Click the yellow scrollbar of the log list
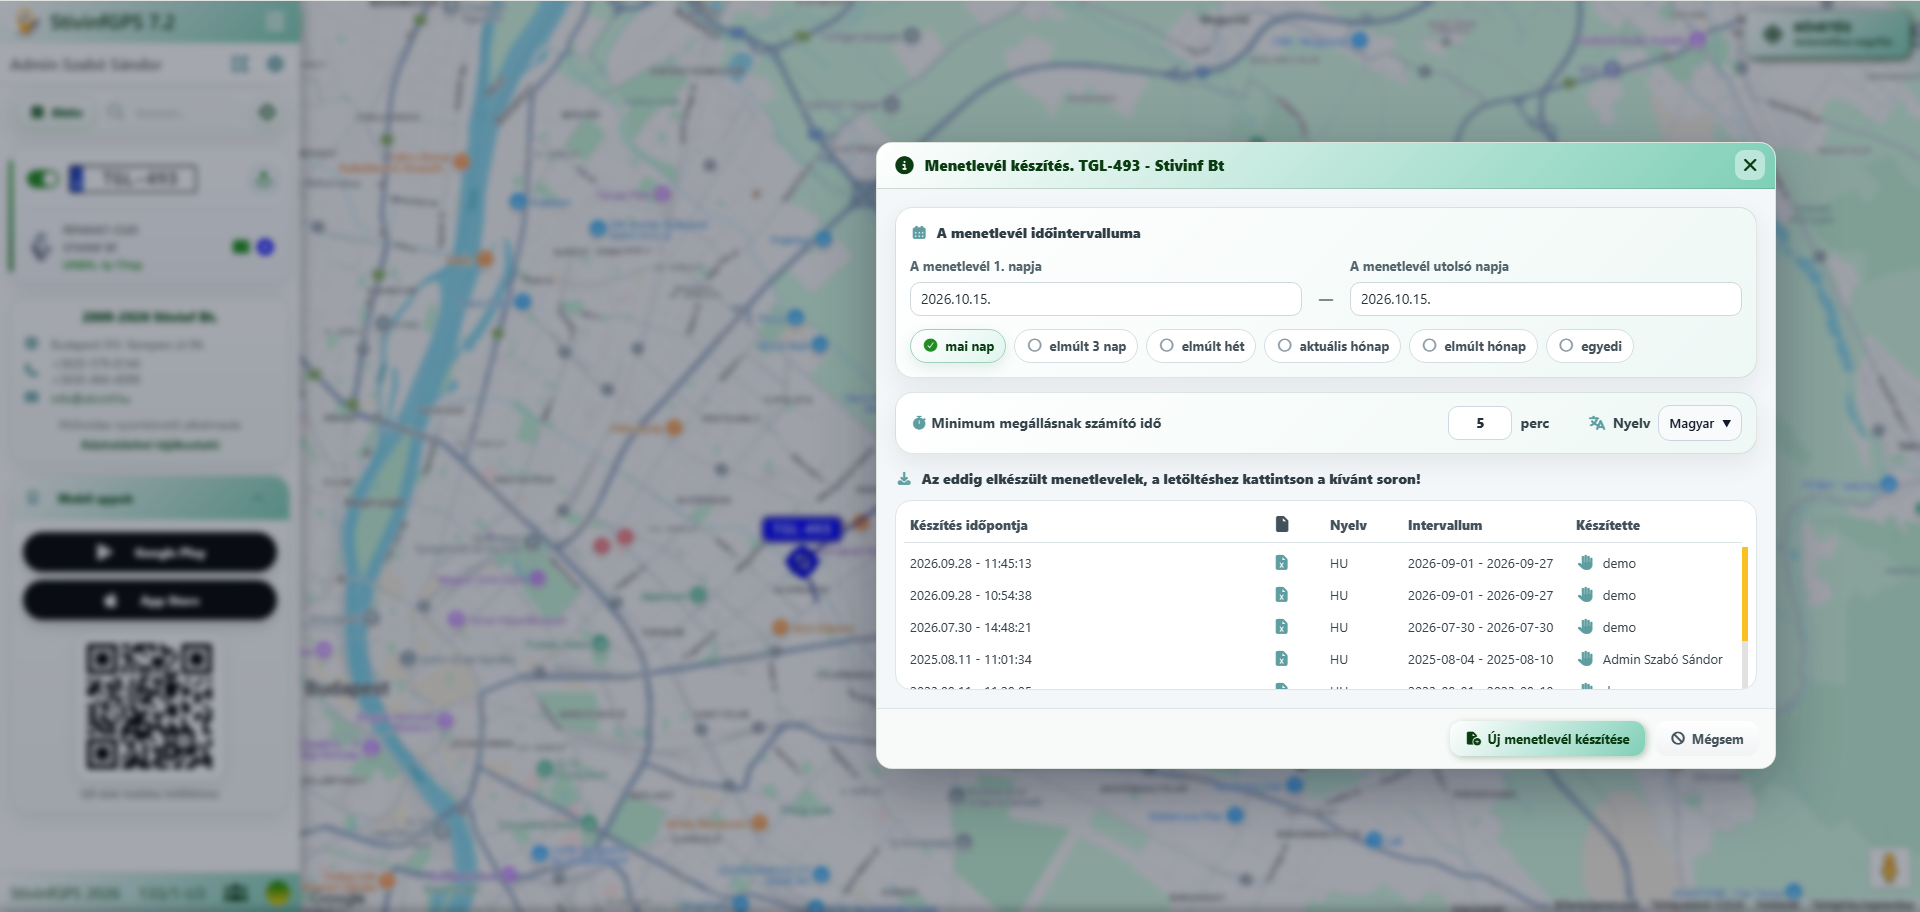This screenshot has height=912, width=1920. 1744,594
